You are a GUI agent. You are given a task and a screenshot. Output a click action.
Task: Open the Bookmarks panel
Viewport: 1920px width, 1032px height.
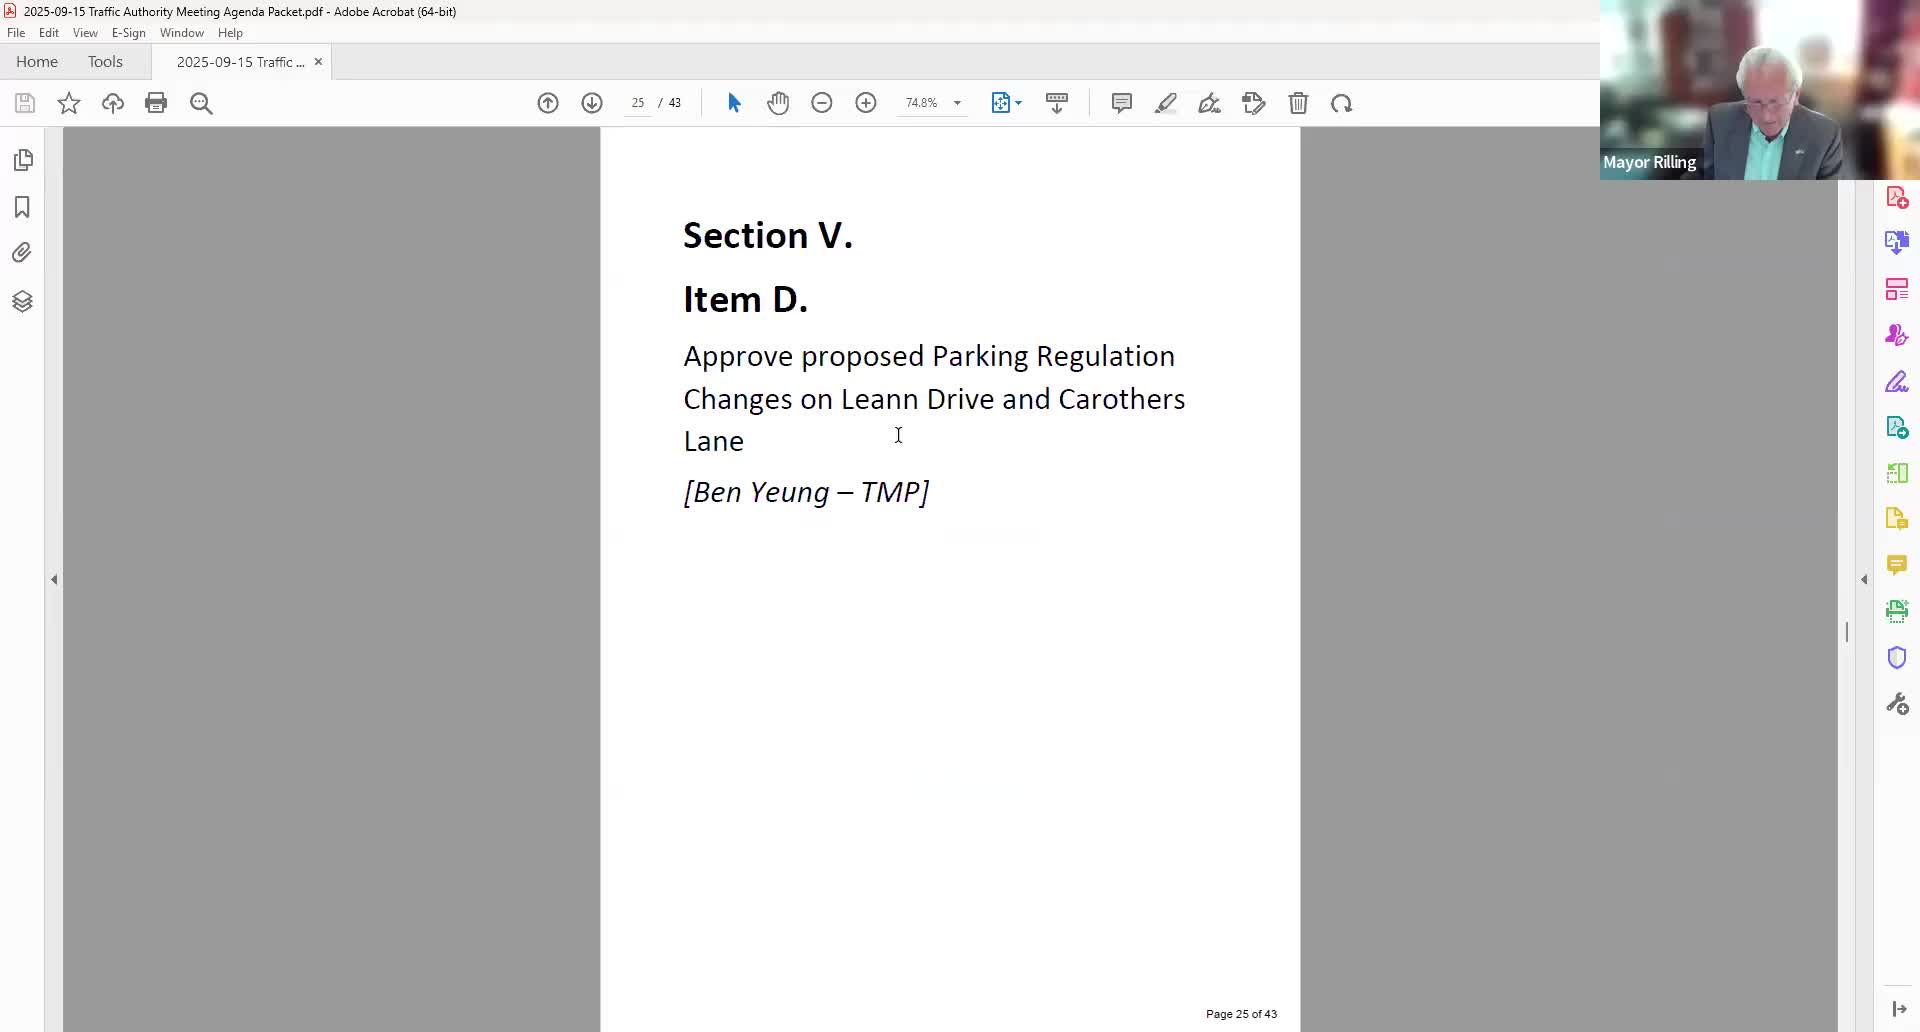(x=24, y=207)
